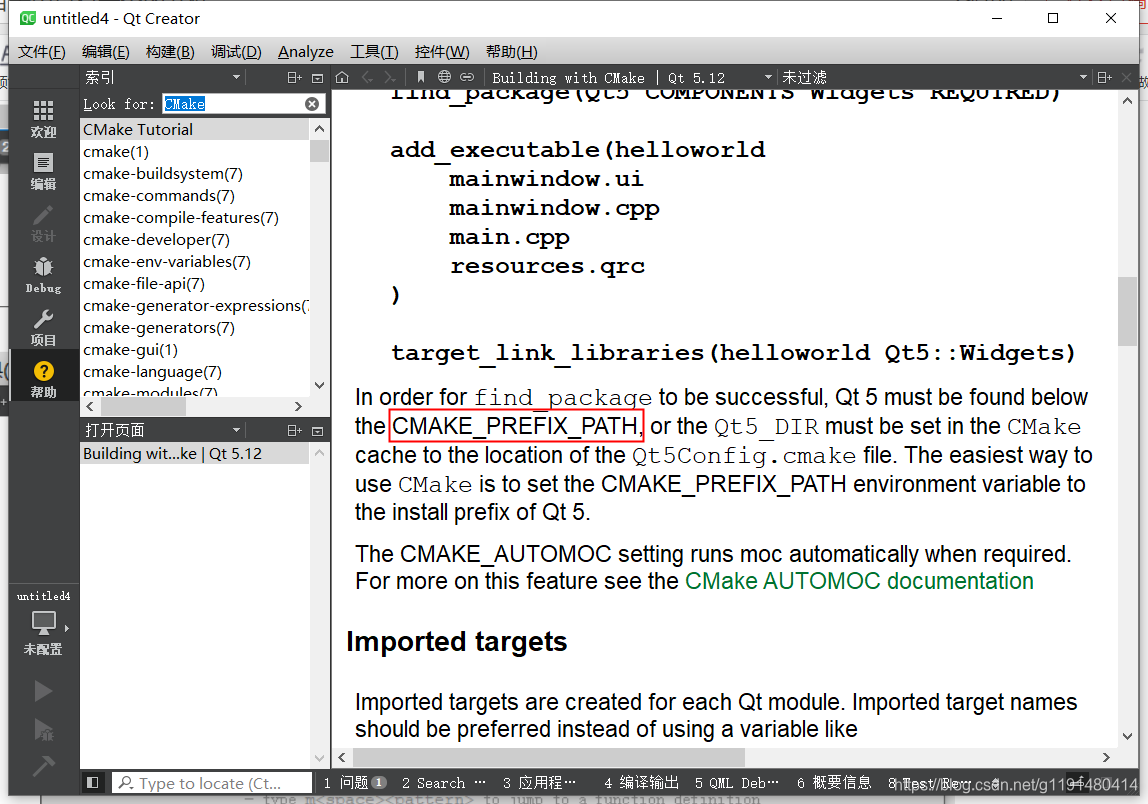
Task: Open the Analyze menu
Action: tap(305, 52)
